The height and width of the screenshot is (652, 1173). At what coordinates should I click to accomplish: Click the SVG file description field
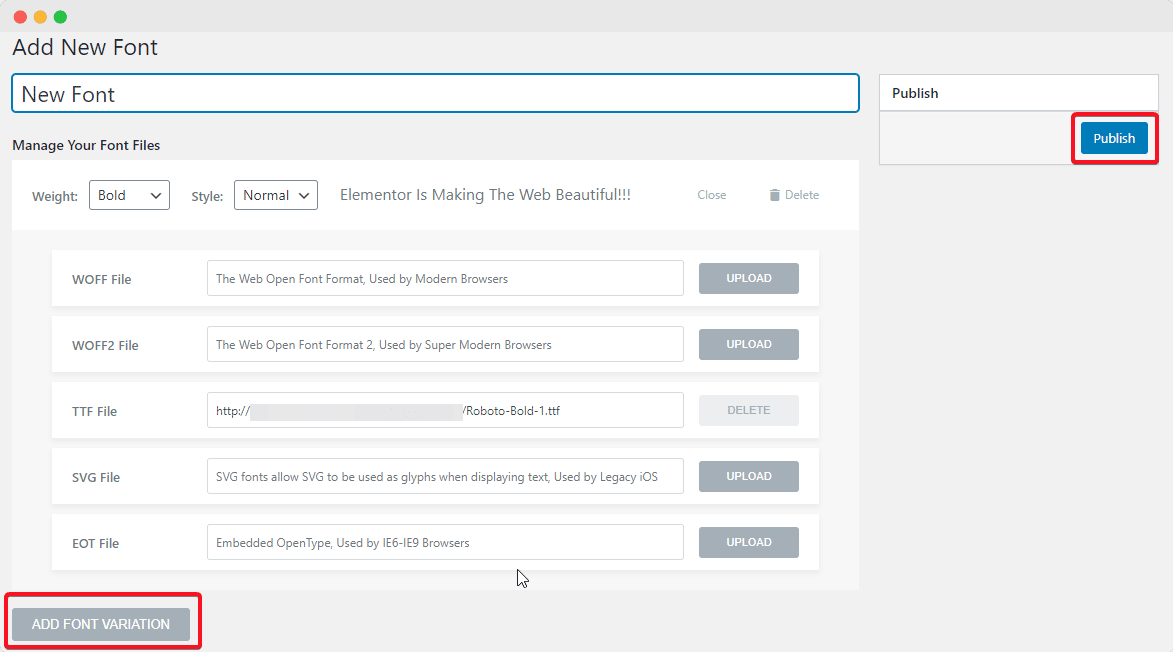(x=444, y=476)
